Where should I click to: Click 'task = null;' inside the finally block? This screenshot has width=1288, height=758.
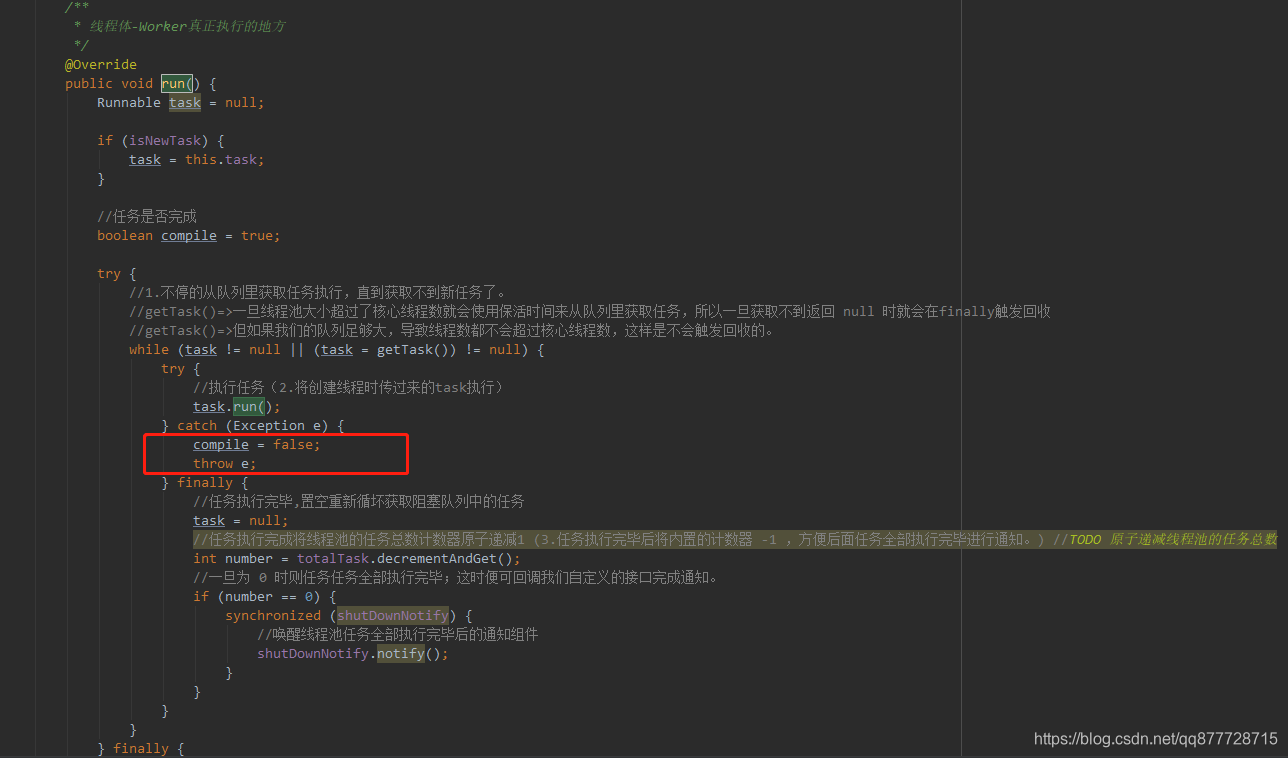(241, 520)
